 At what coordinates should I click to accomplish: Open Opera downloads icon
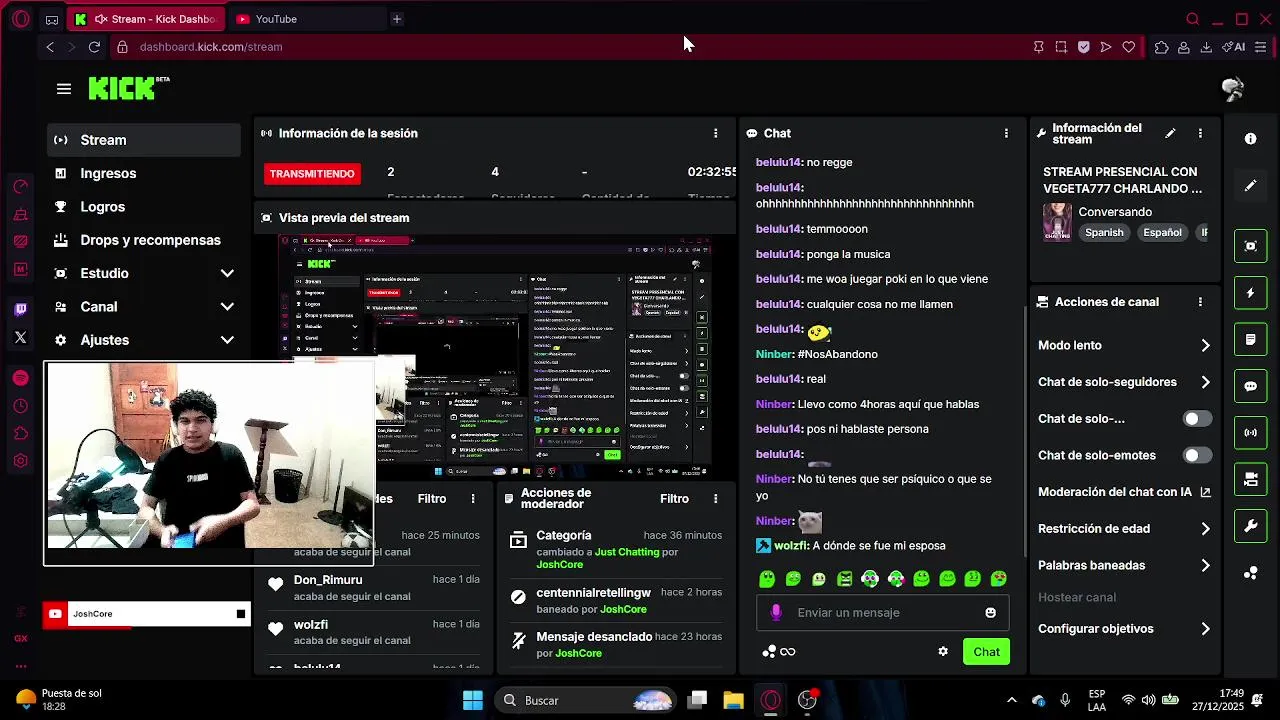[x=1206, y=47]
